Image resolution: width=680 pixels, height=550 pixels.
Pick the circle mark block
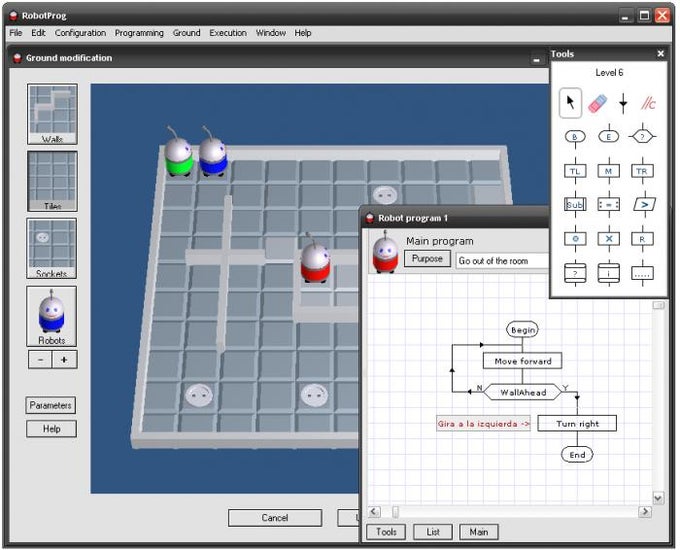click(x=575, y=239)
